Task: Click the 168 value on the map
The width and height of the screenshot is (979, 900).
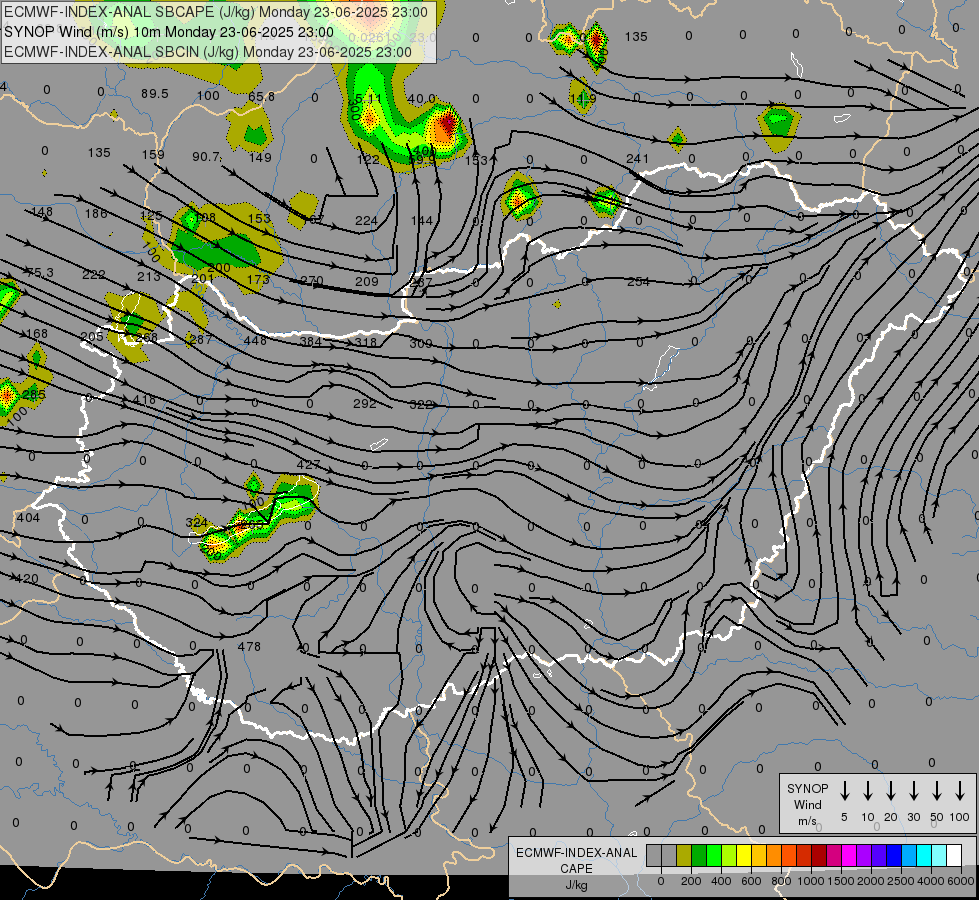Action: [37, 334]
